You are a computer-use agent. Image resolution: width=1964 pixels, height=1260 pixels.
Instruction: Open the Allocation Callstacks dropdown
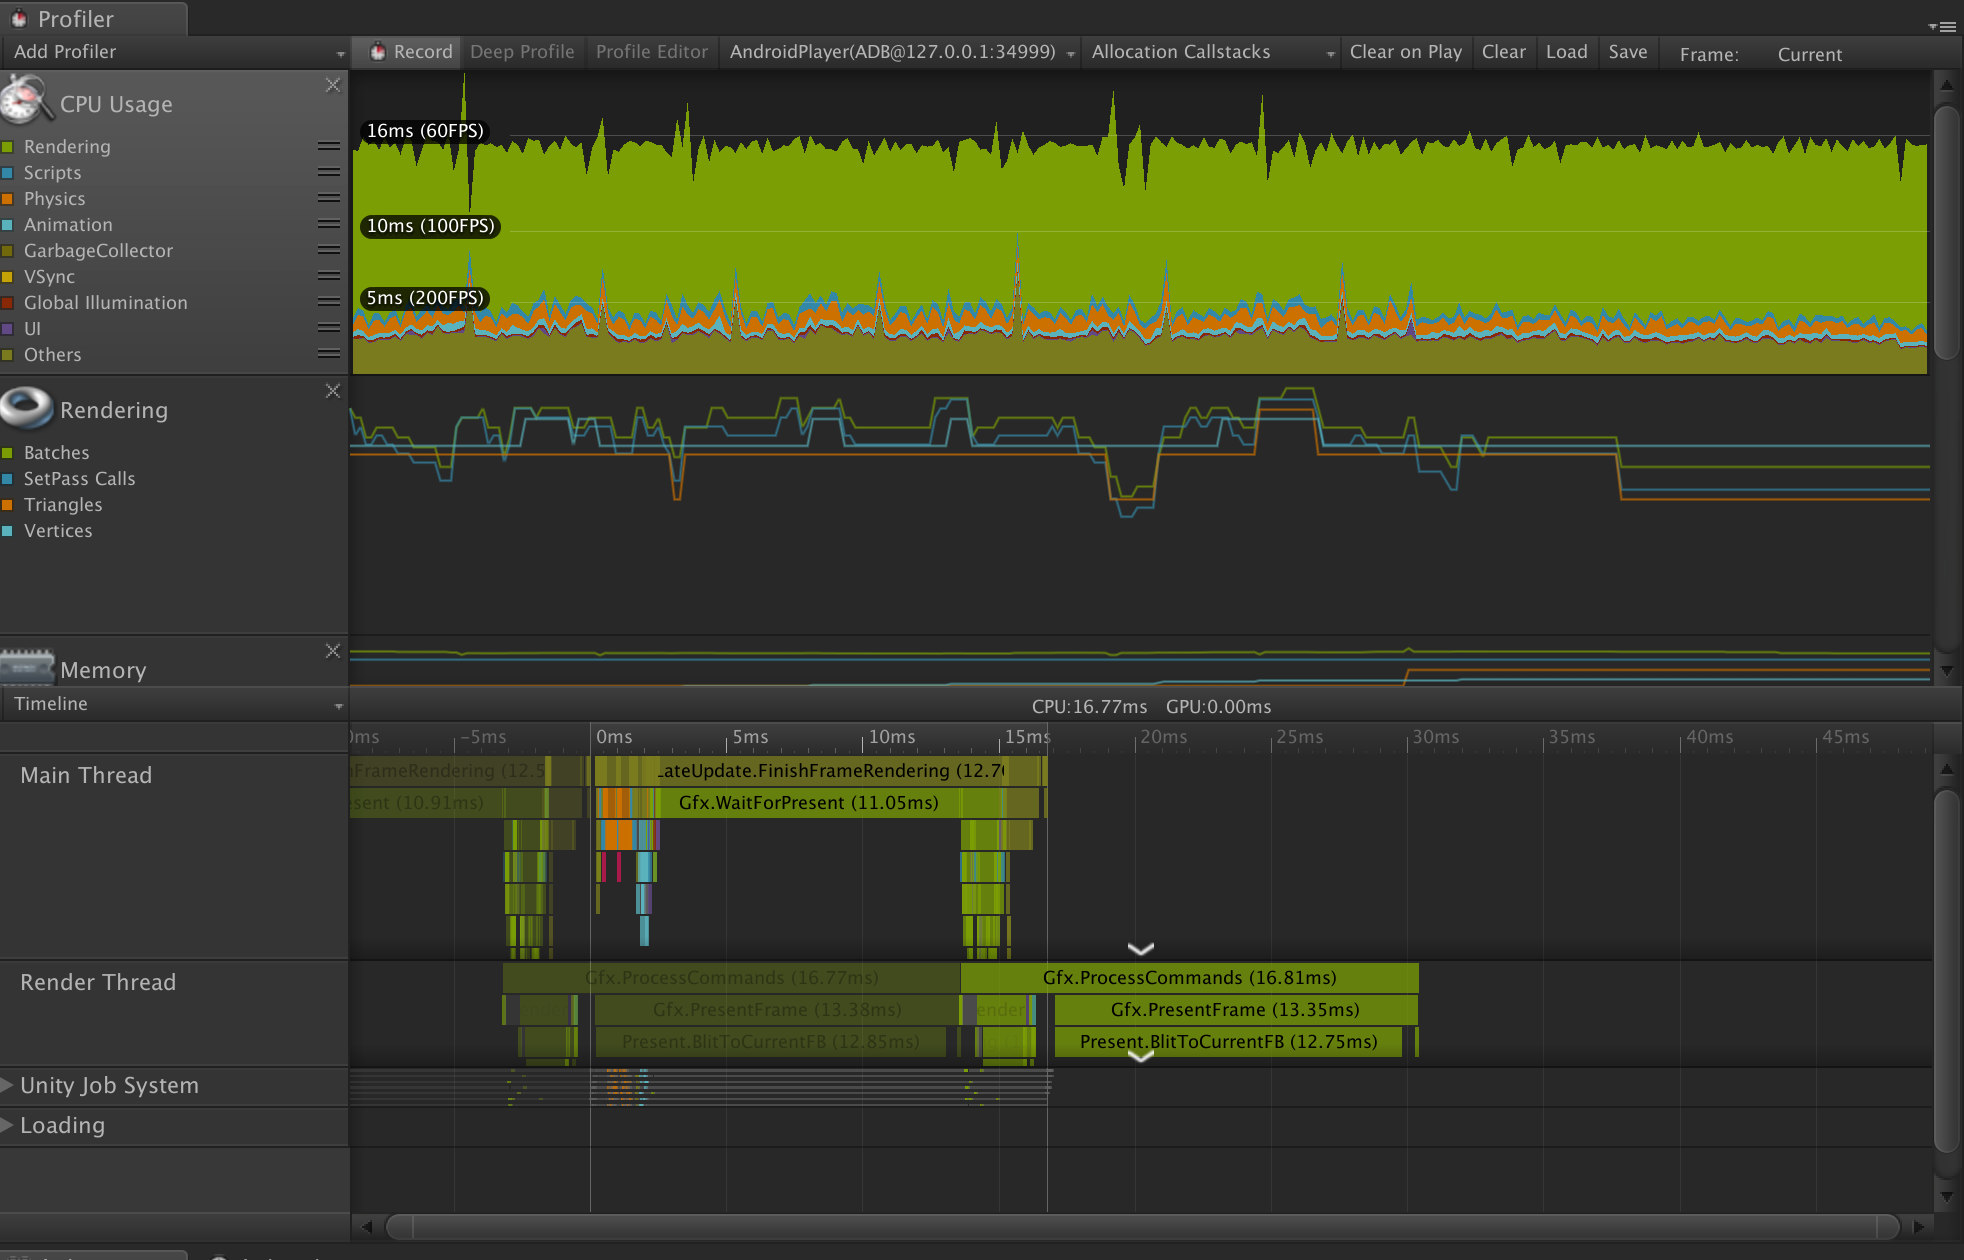coord(1211,52)
